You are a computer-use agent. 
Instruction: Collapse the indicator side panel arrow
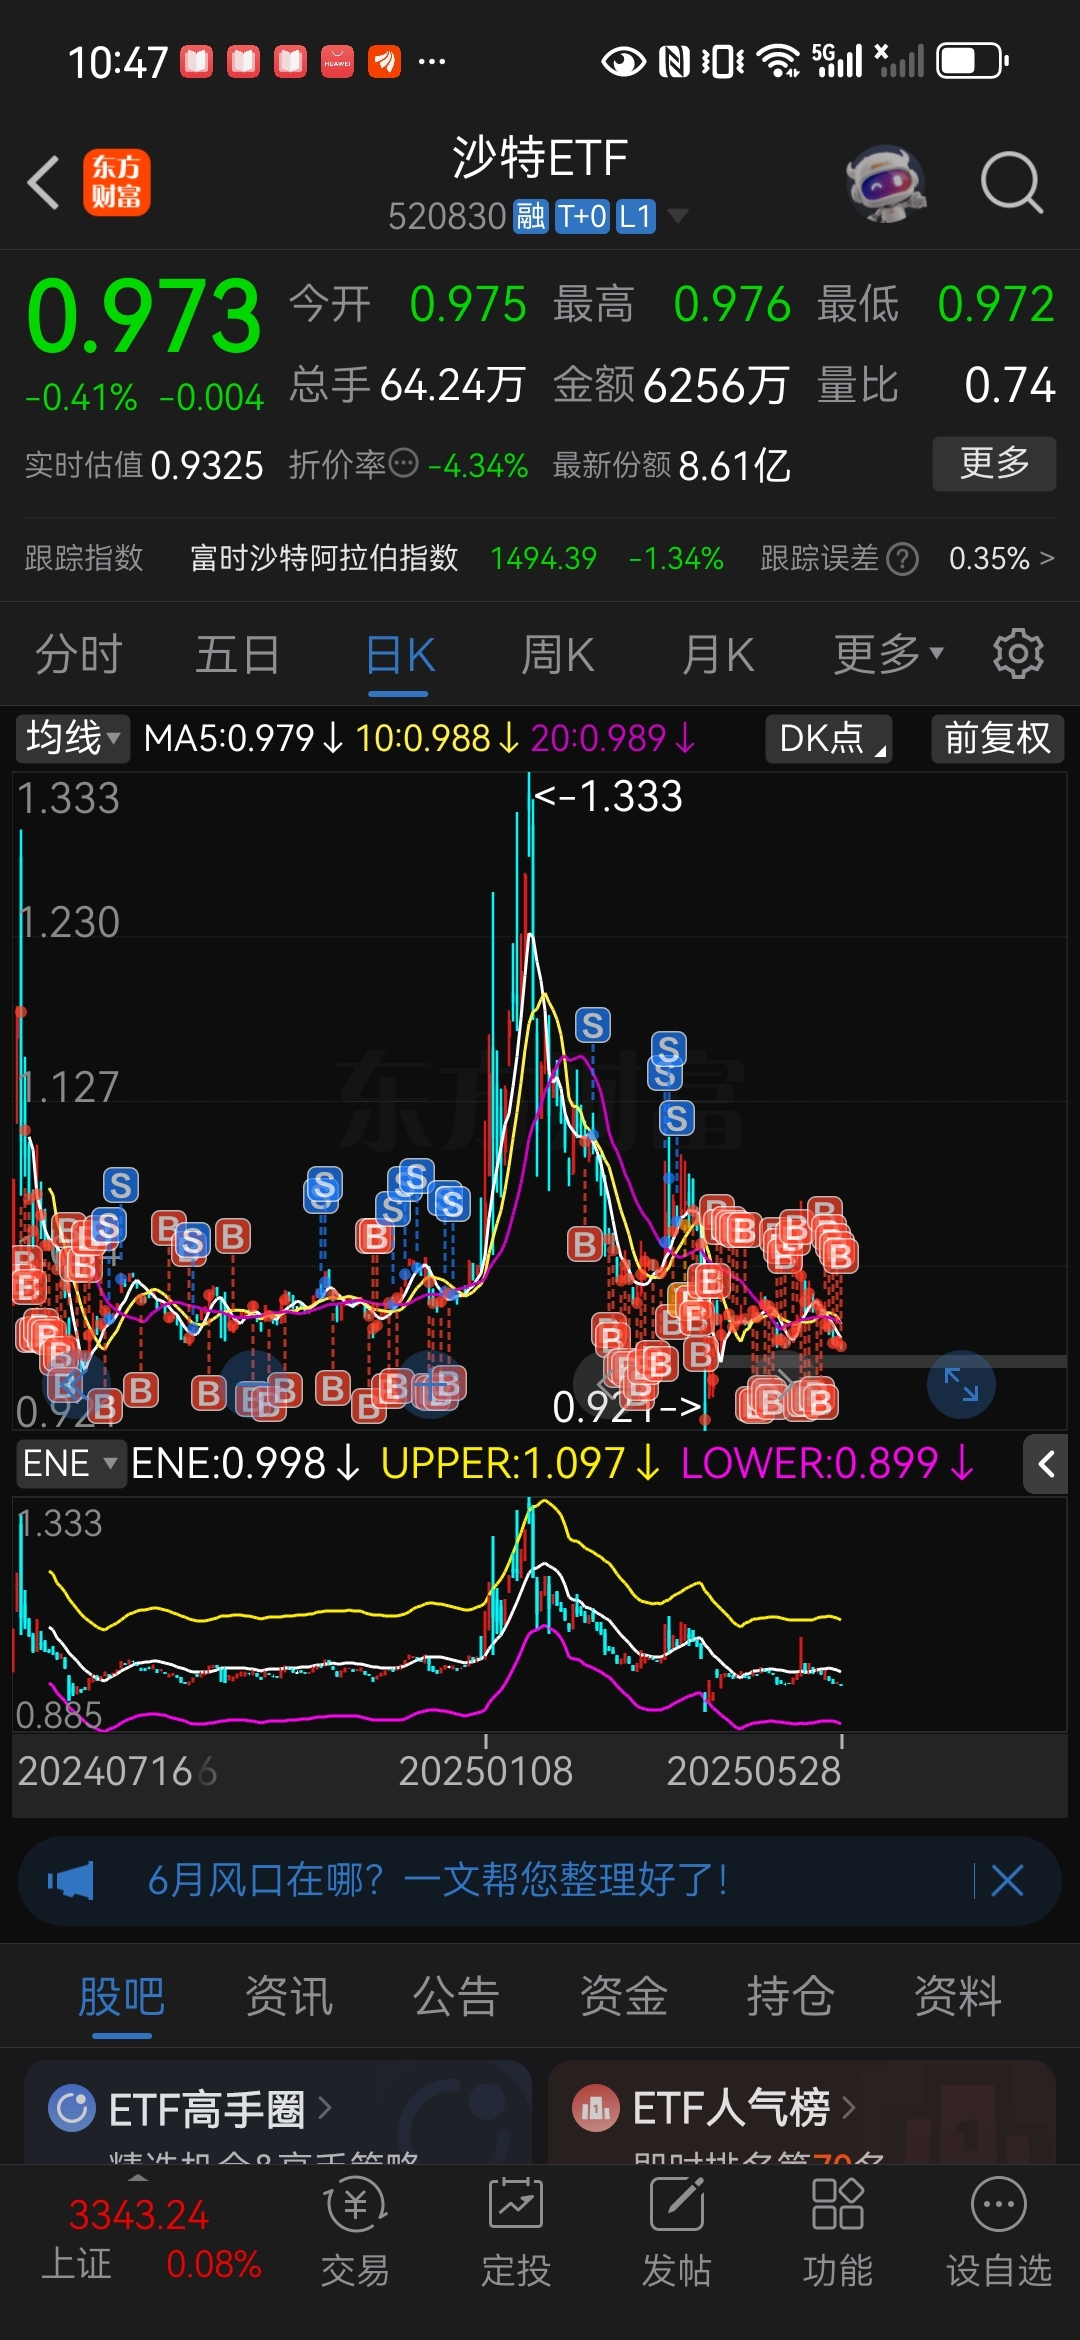point(1046,1465)
